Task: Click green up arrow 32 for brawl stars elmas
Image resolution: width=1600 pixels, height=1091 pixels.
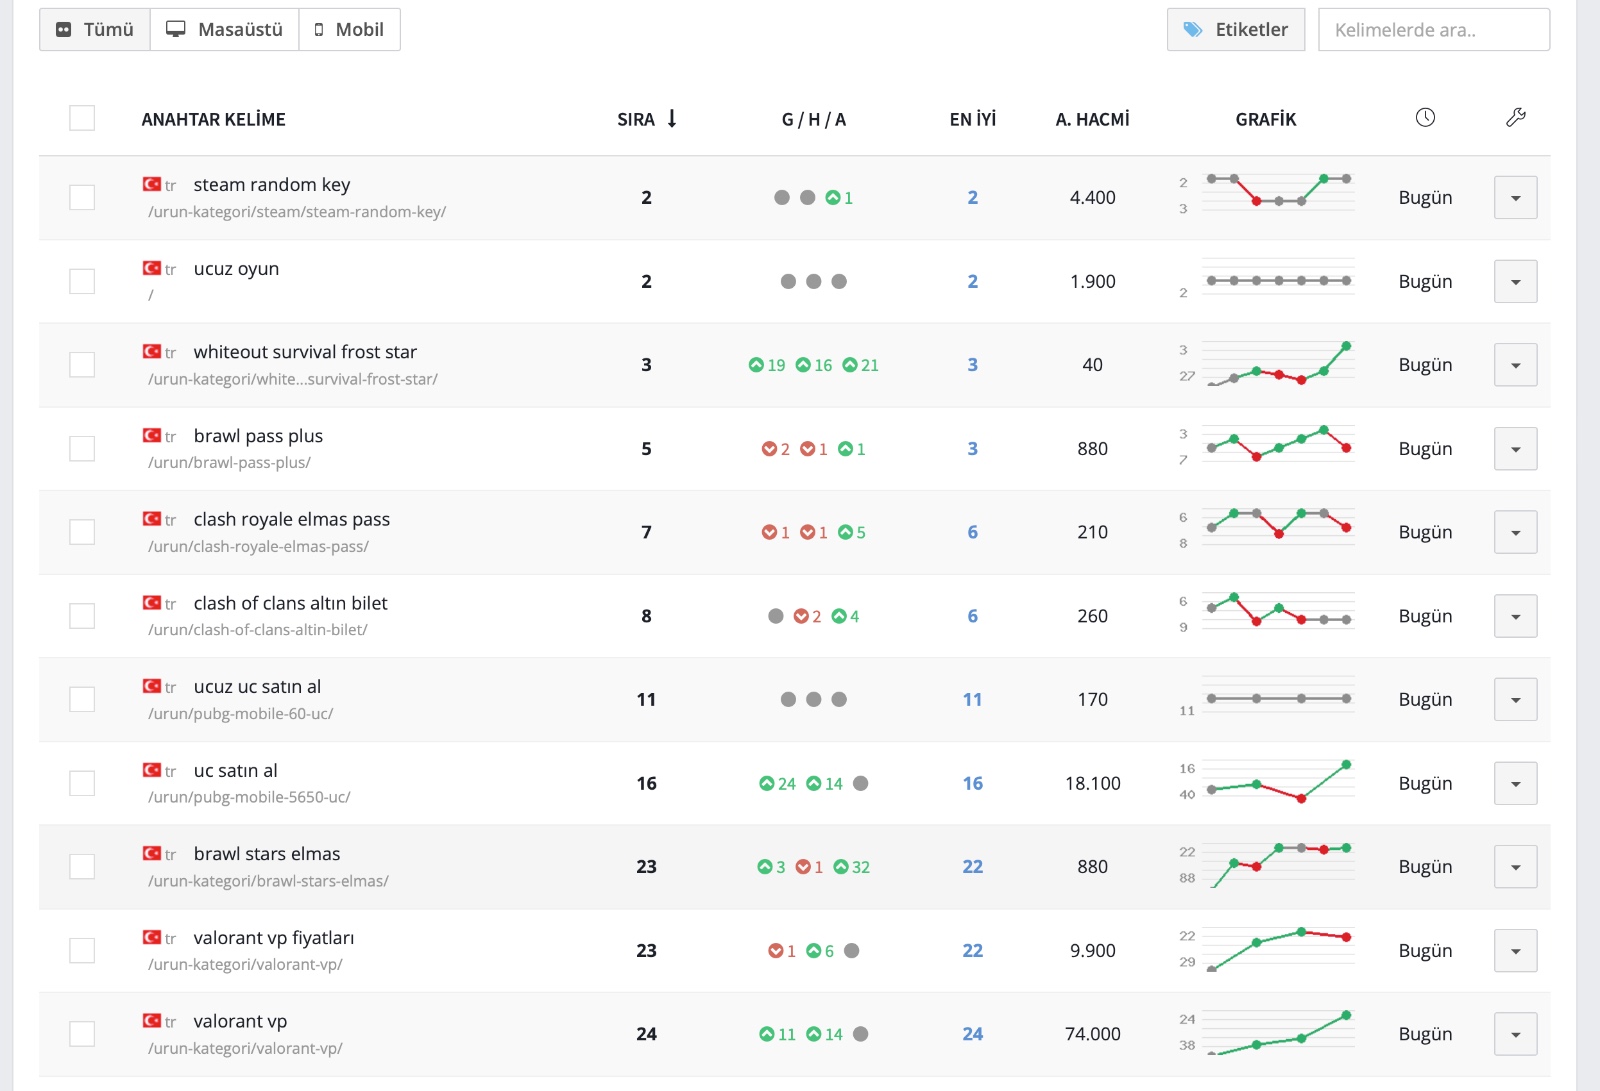Action: [852, 867]
